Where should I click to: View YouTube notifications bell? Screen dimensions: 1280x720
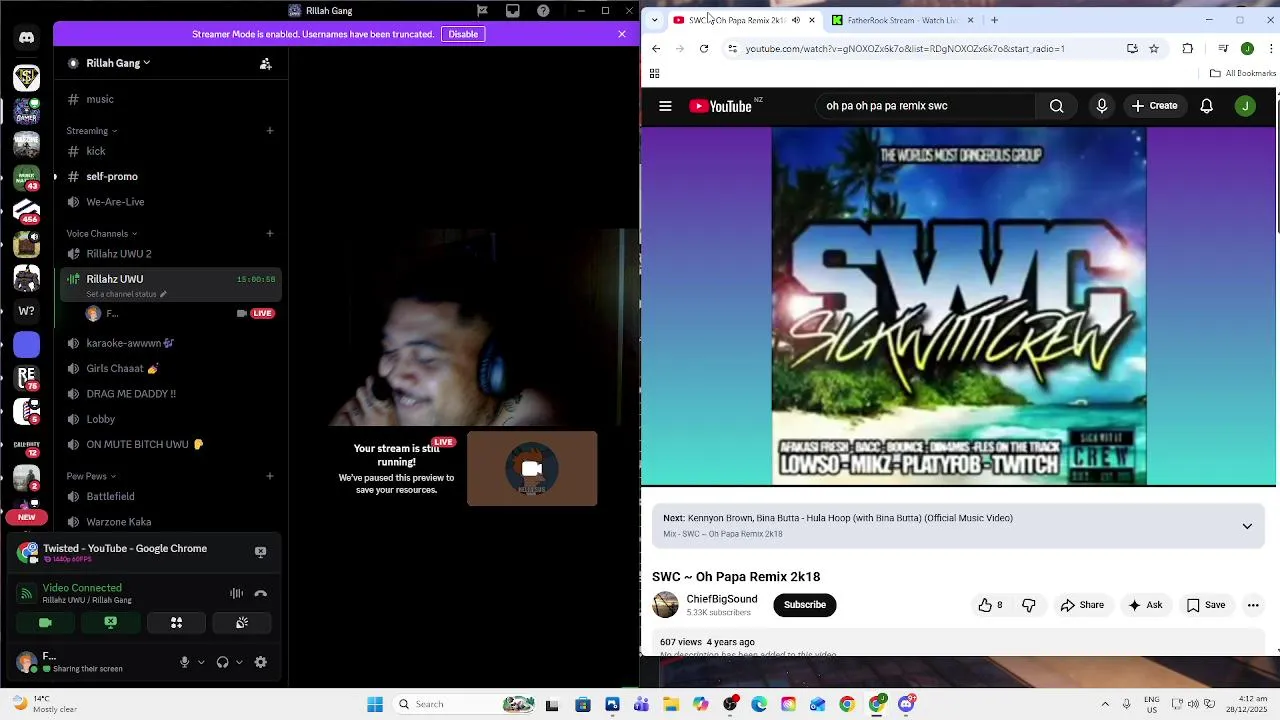(1207, 106)
